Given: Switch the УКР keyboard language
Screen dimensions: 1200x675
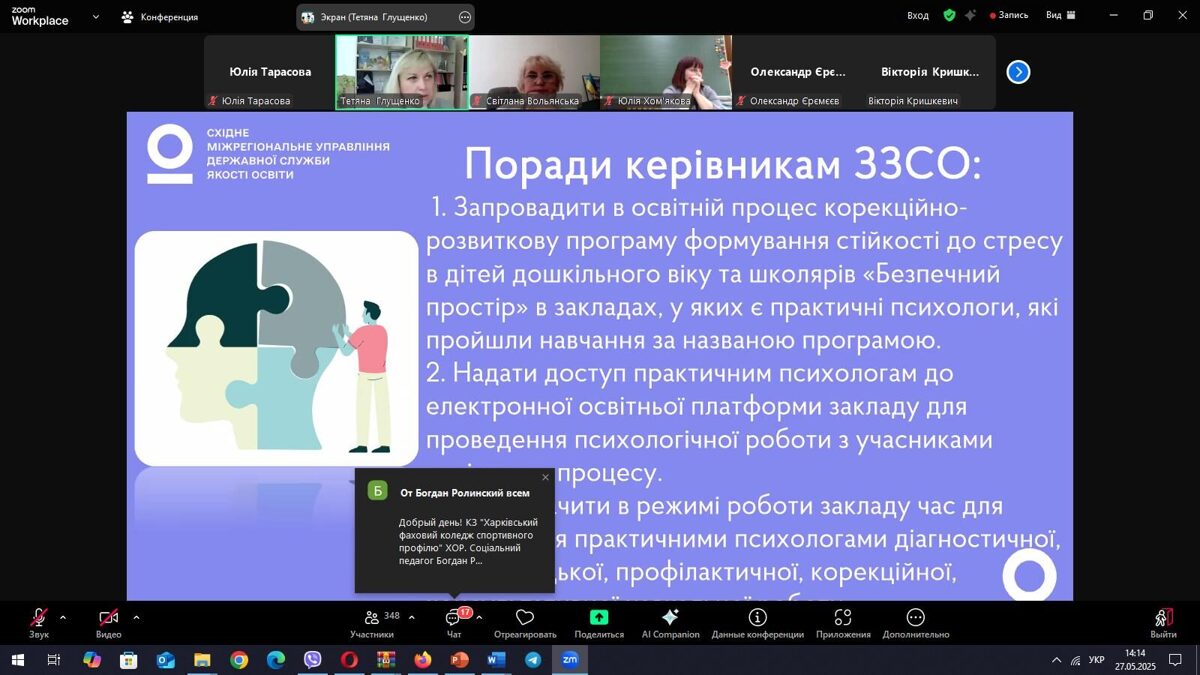Looking at the screenshot, I should pyautogui.click(x=1097, y=660).
